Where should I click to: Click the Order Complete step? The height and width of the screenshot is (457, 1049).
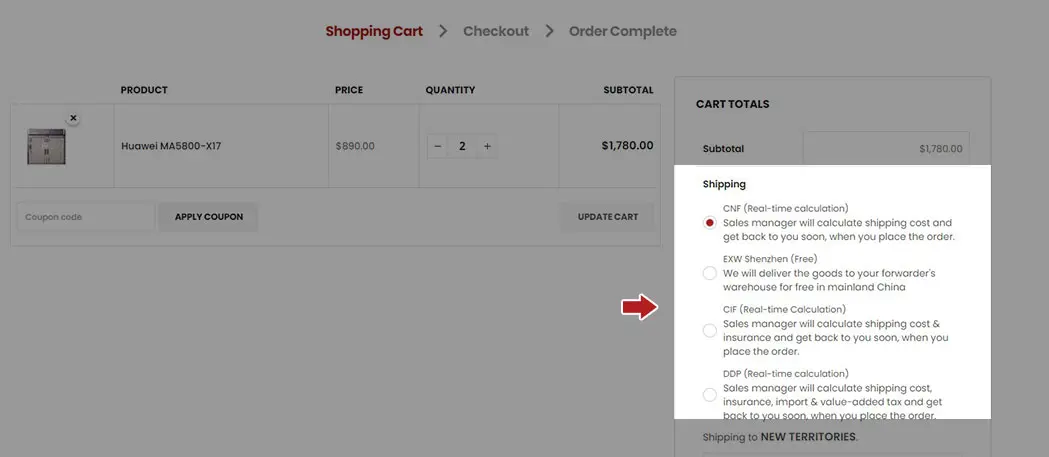point(622,31)
